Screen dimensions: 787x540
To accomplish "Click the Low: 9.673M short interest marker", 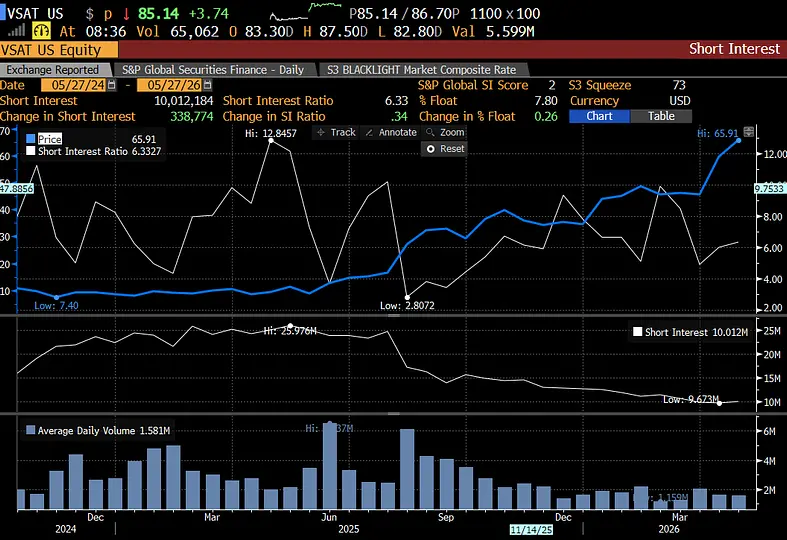I will click(x=719, y=403).
